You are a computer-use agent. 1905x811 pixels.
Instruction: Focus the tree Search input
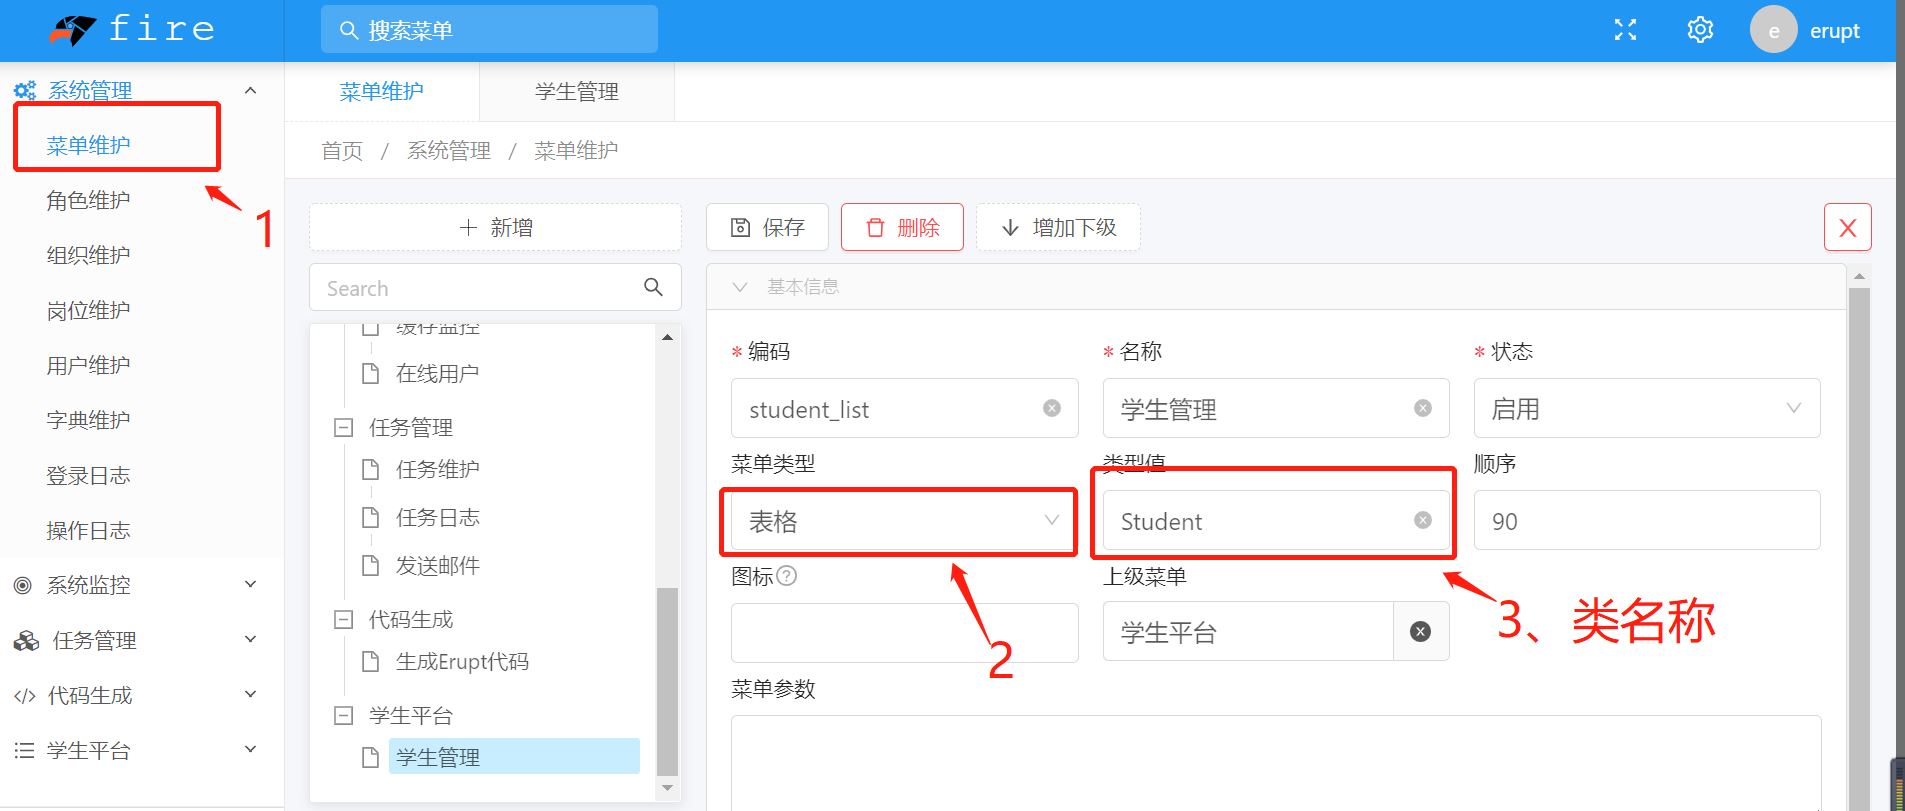pyautogui.click(x=495, y=287)
